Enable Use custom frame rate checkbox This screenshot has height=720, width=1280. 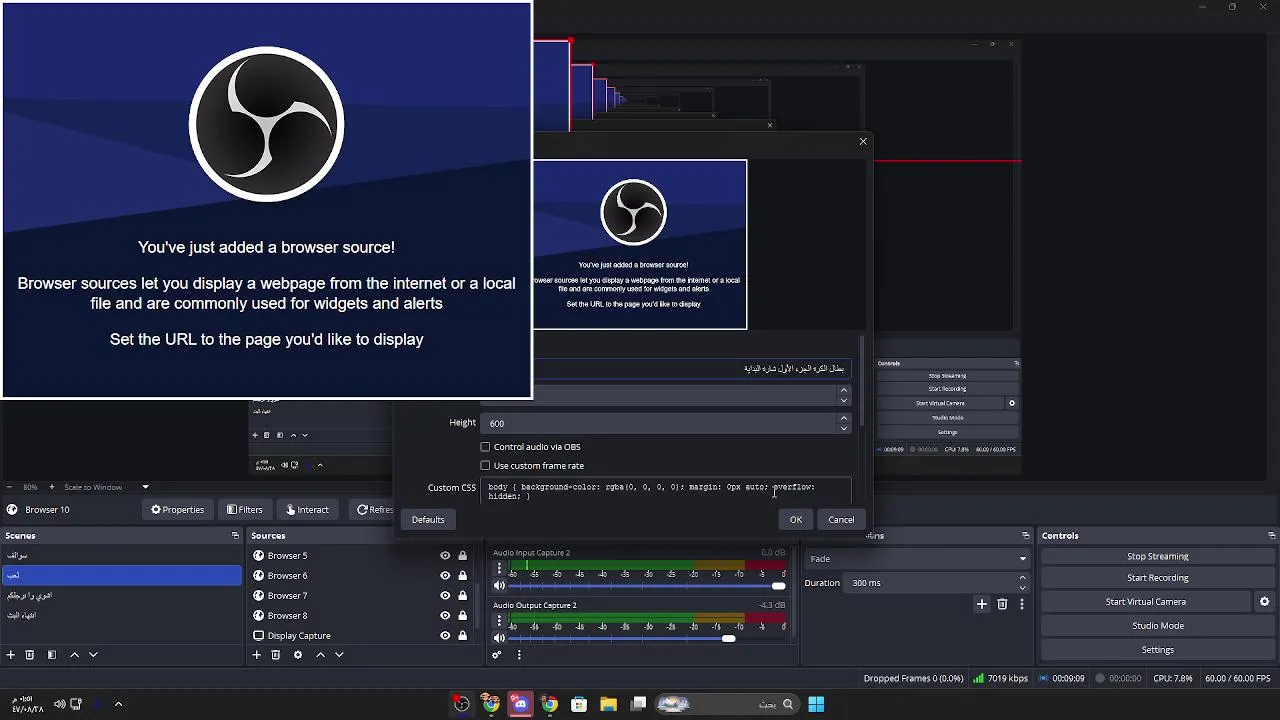tap(485, 466)
